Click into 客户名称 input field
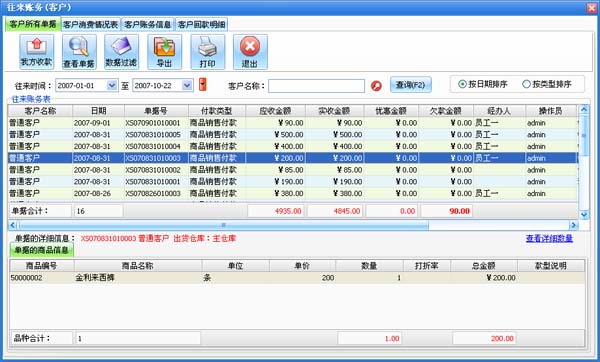Screen dimensions: 600x362 (x=316, y=86)
